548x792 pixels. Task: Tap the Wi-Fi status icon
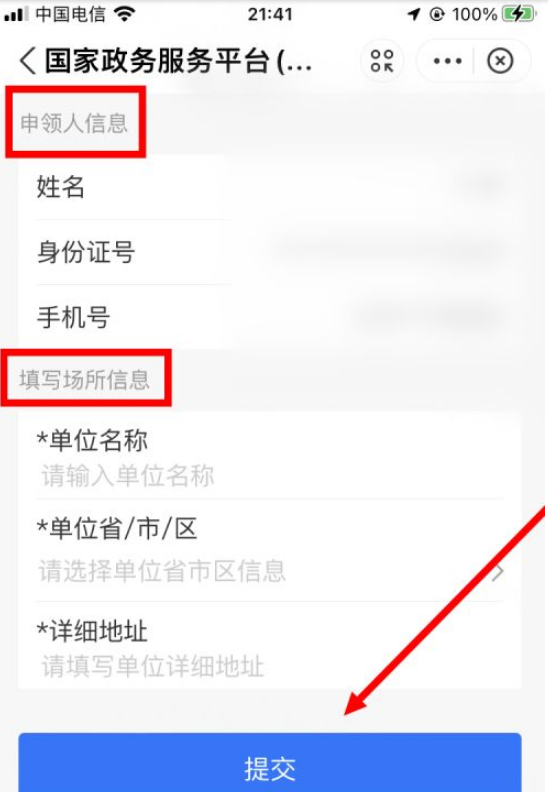coord(124,14)
